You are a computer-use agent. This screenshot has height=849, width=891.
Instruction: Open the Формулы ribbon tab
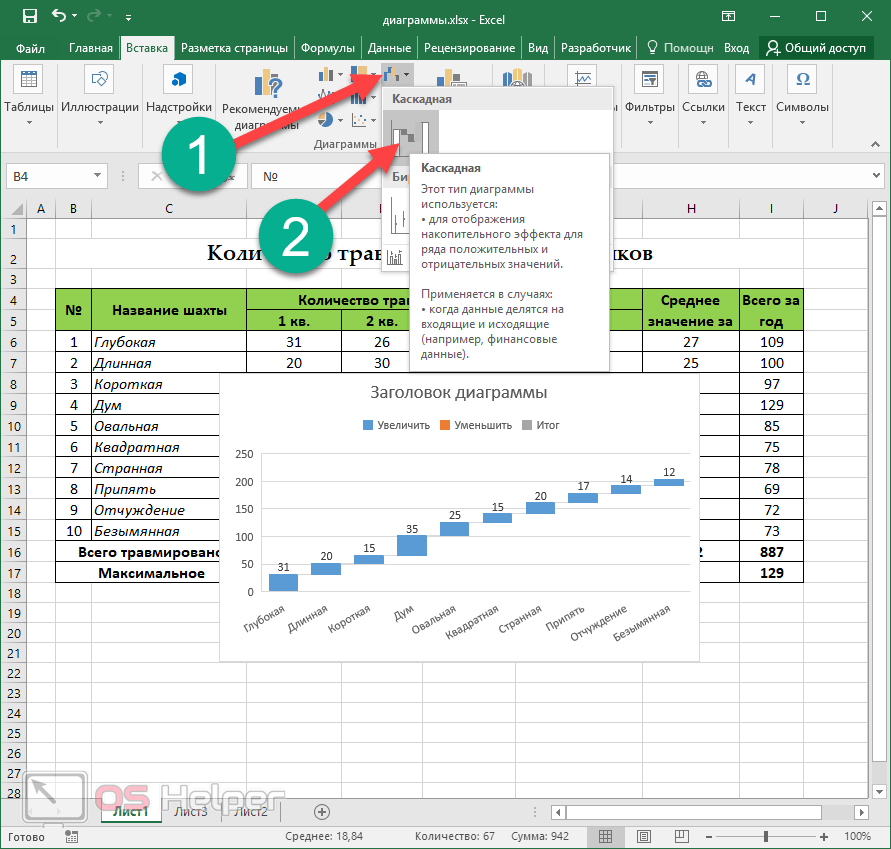point(328,48)
